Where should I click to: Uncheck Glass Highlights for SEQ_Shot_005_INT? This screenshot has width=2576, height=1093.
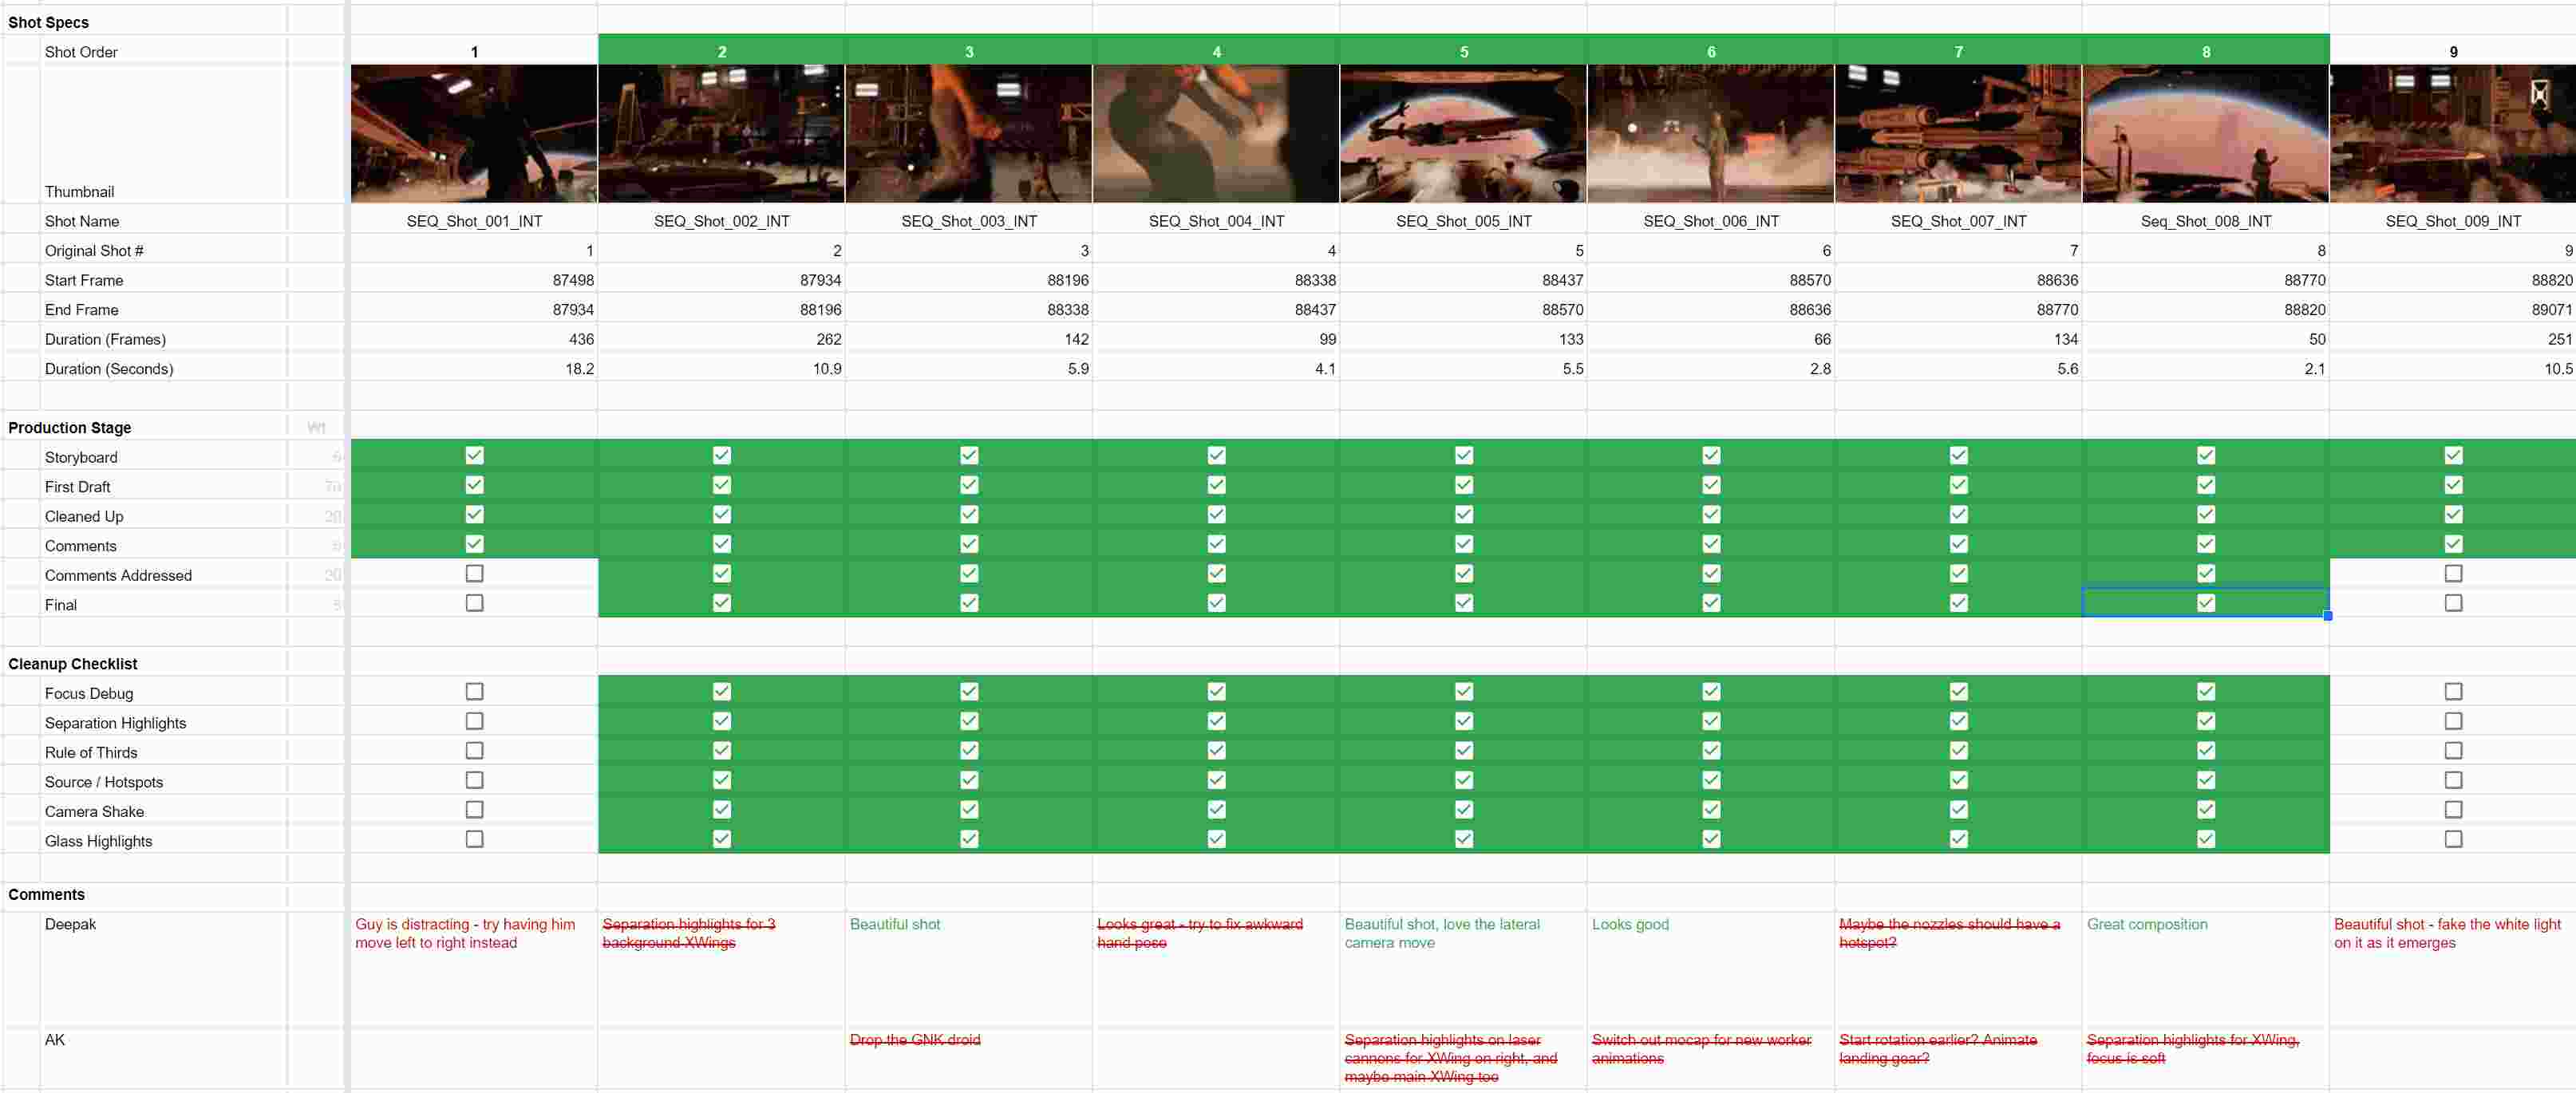pos(1463,840)
